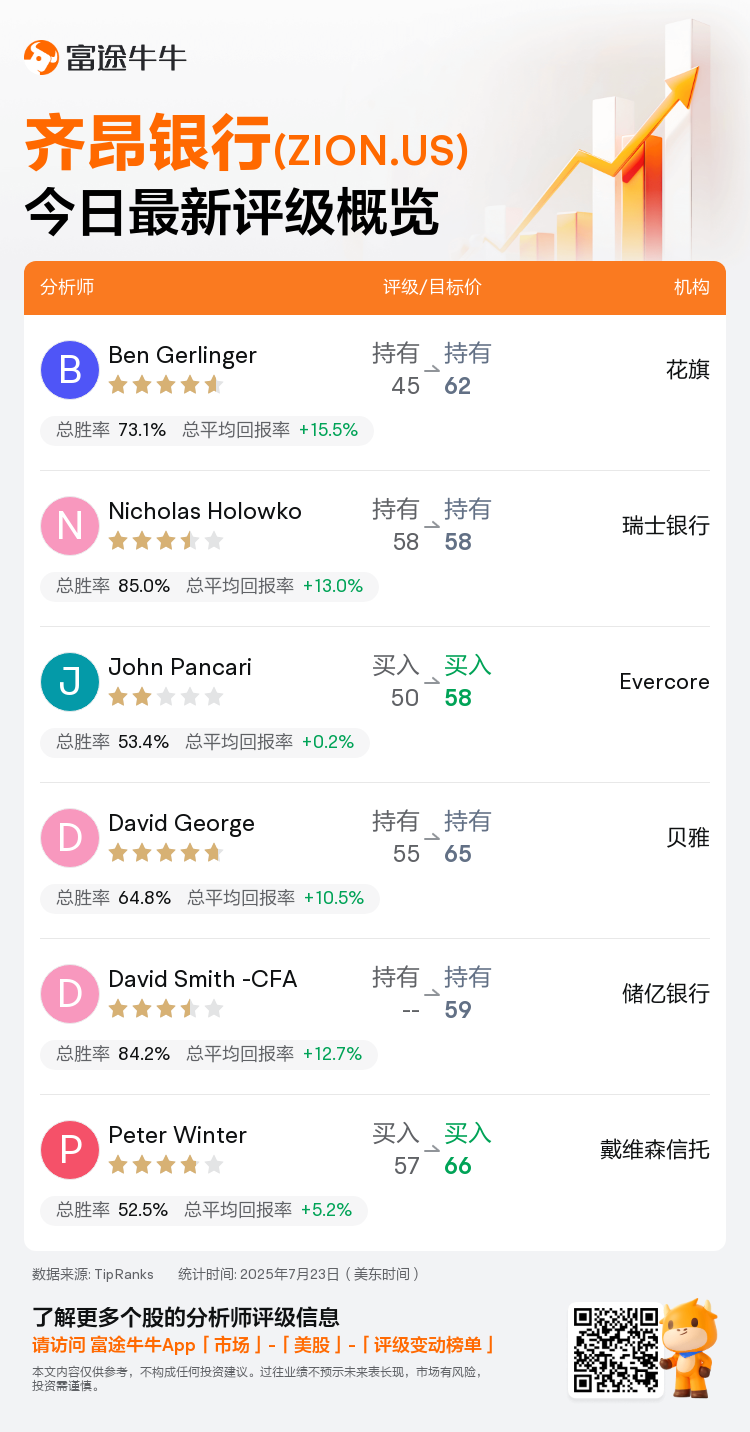The height and width of the screenshot is (1432, 750).
Task: Click the 分析师 column header
Action: [x=67, y=287]
